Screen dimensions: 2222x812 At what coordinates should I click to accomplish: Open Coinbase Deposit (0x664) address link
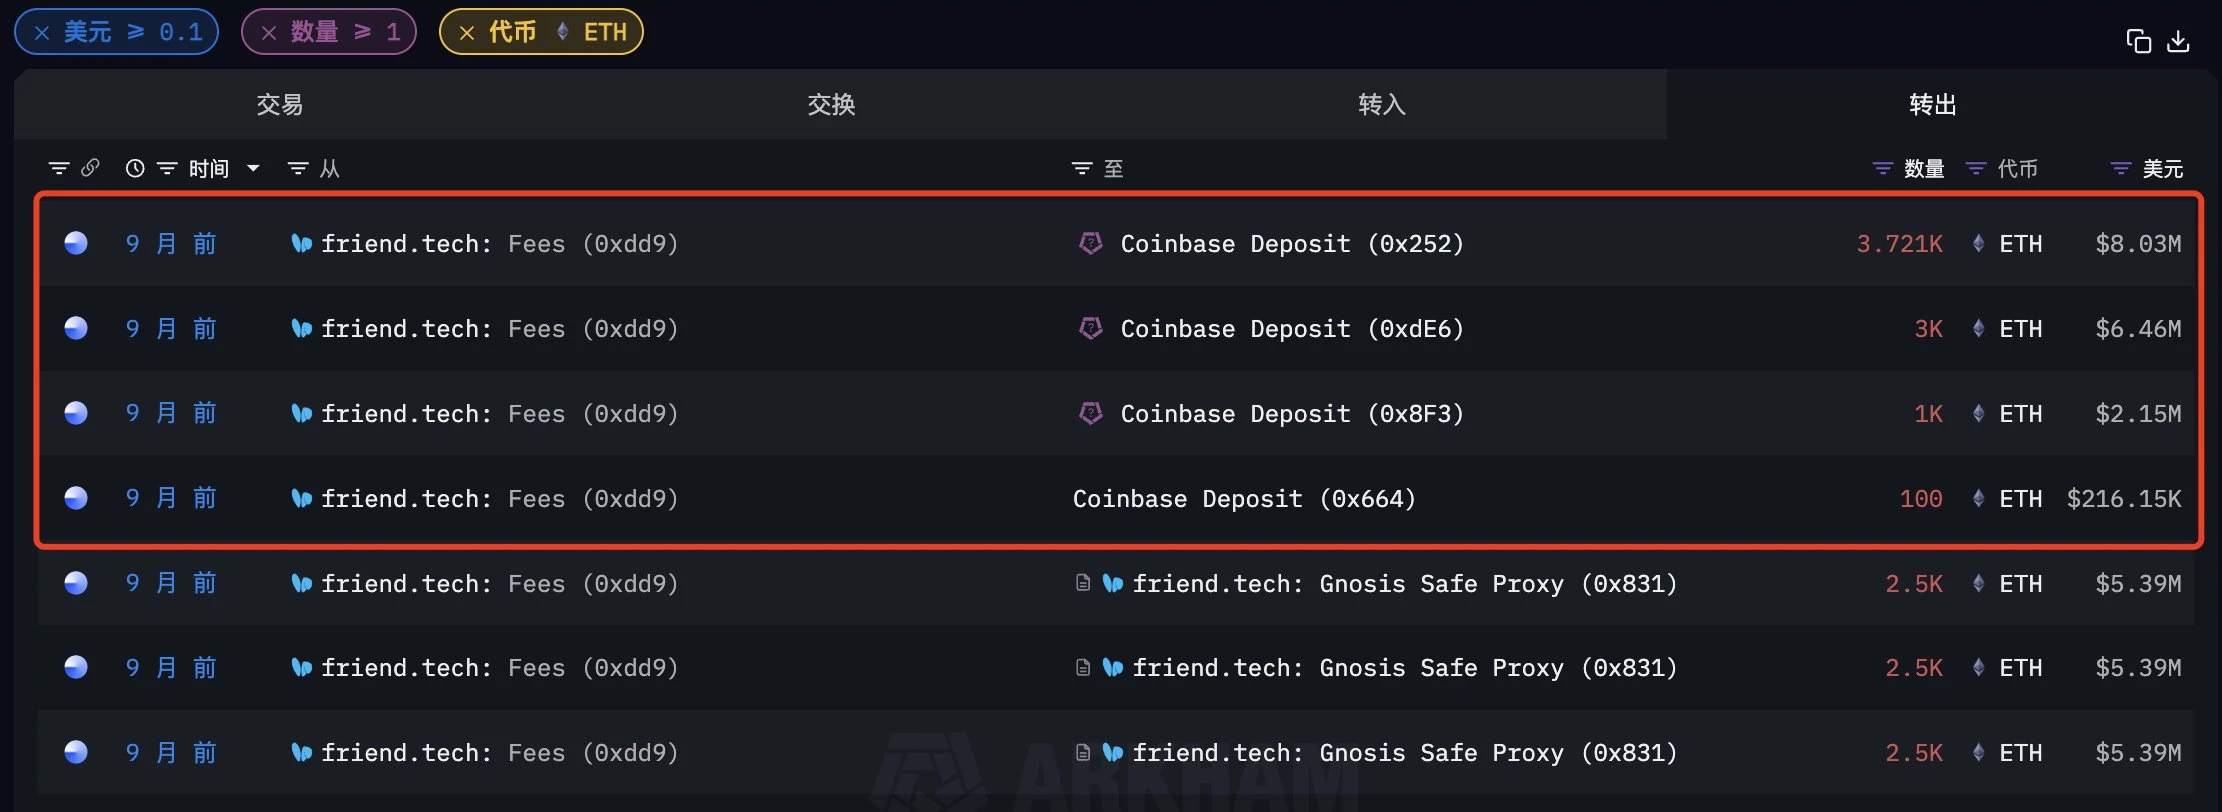[1243, 499]
